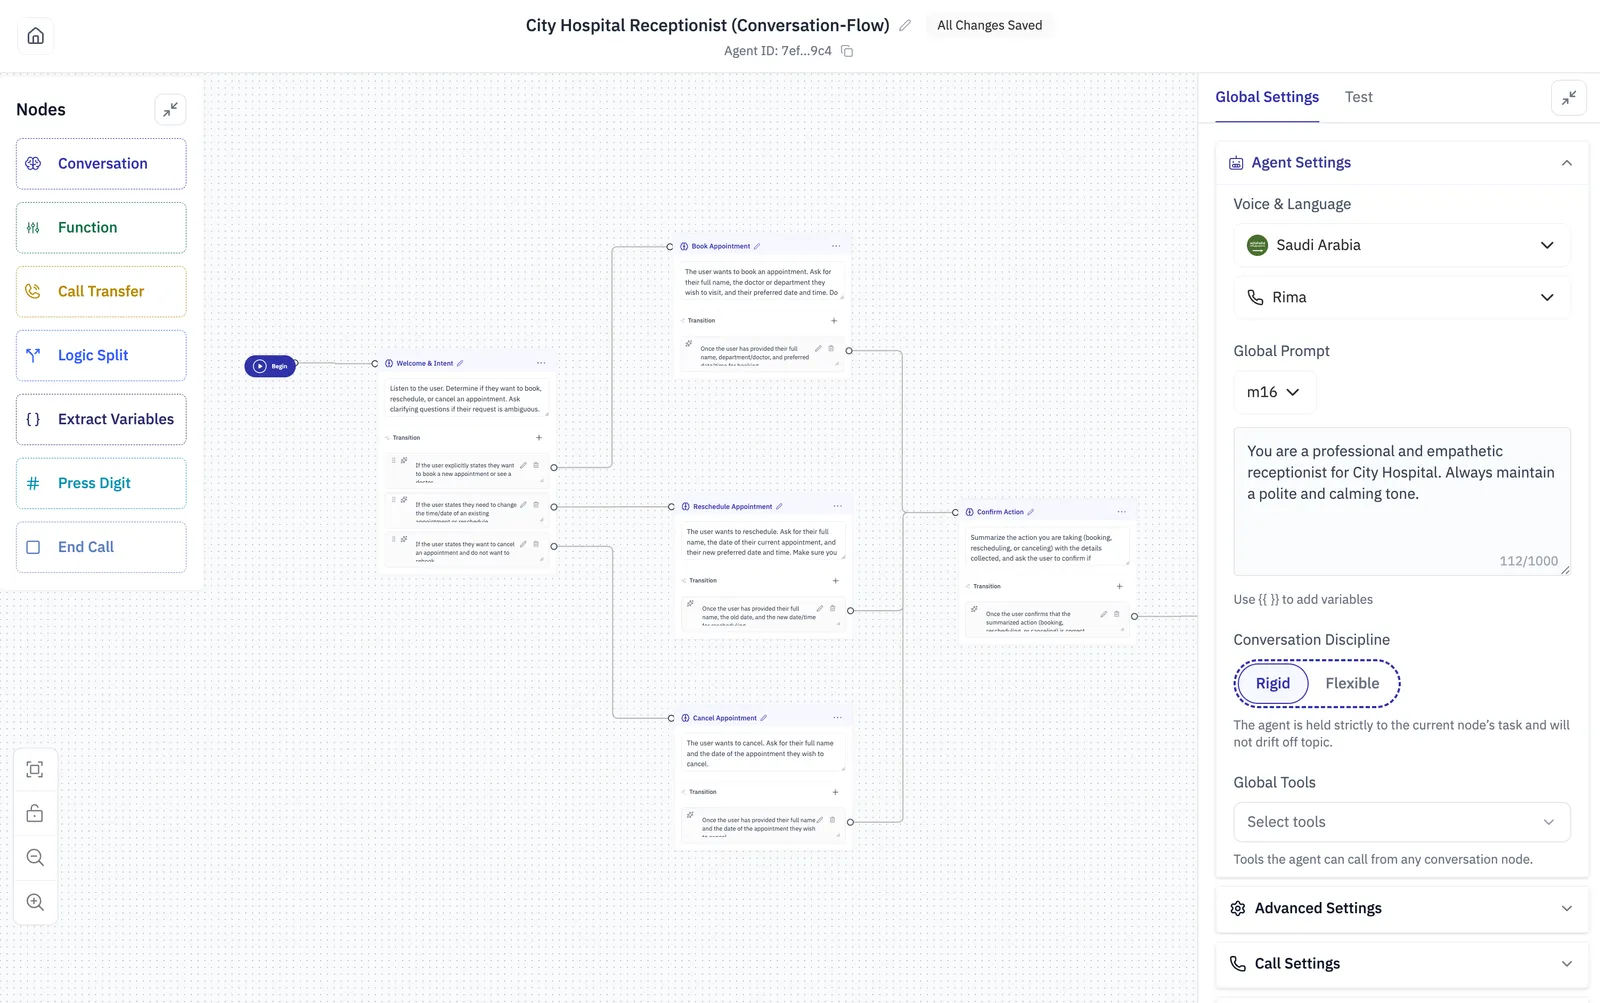Open the m16 model dropdown
This screenshot has width=1600, height=1003.
pyautogui.click(x=1274, y=393)
